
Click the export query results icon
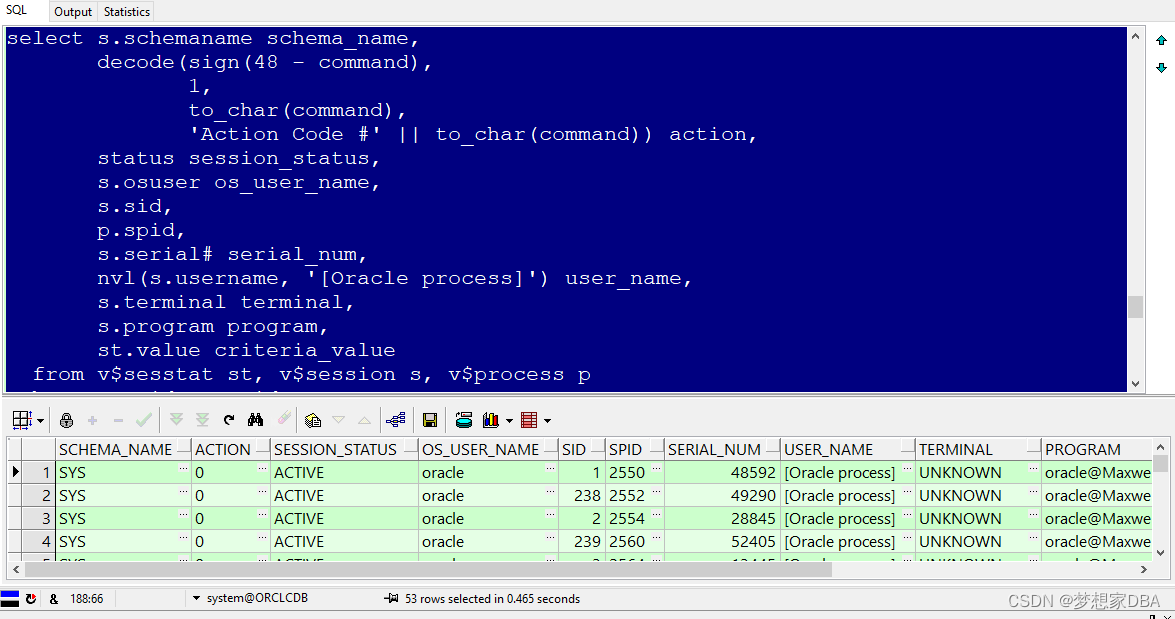464,420
